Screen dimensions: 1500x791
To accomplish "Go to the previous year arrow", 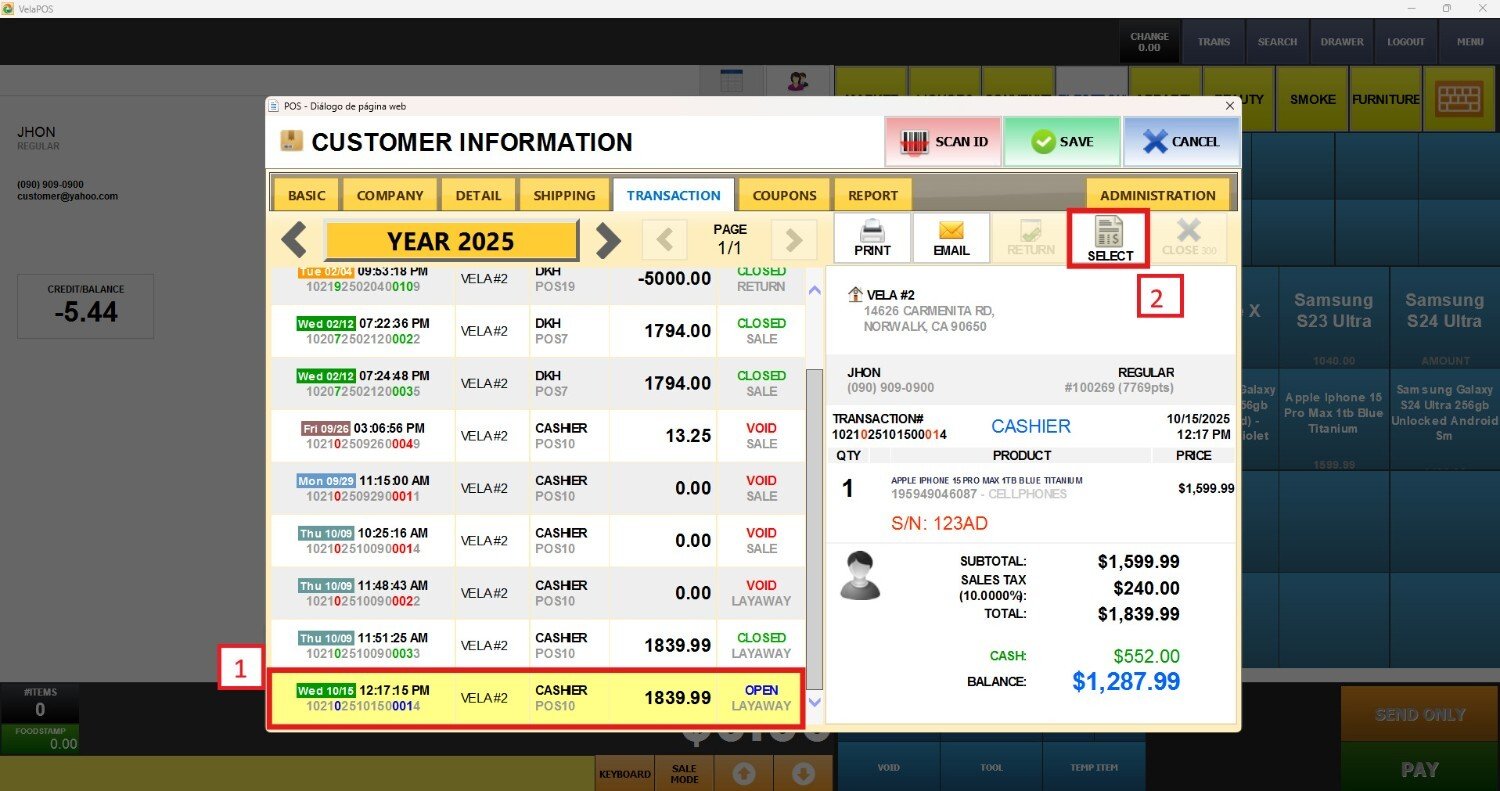I will point(294,240).
